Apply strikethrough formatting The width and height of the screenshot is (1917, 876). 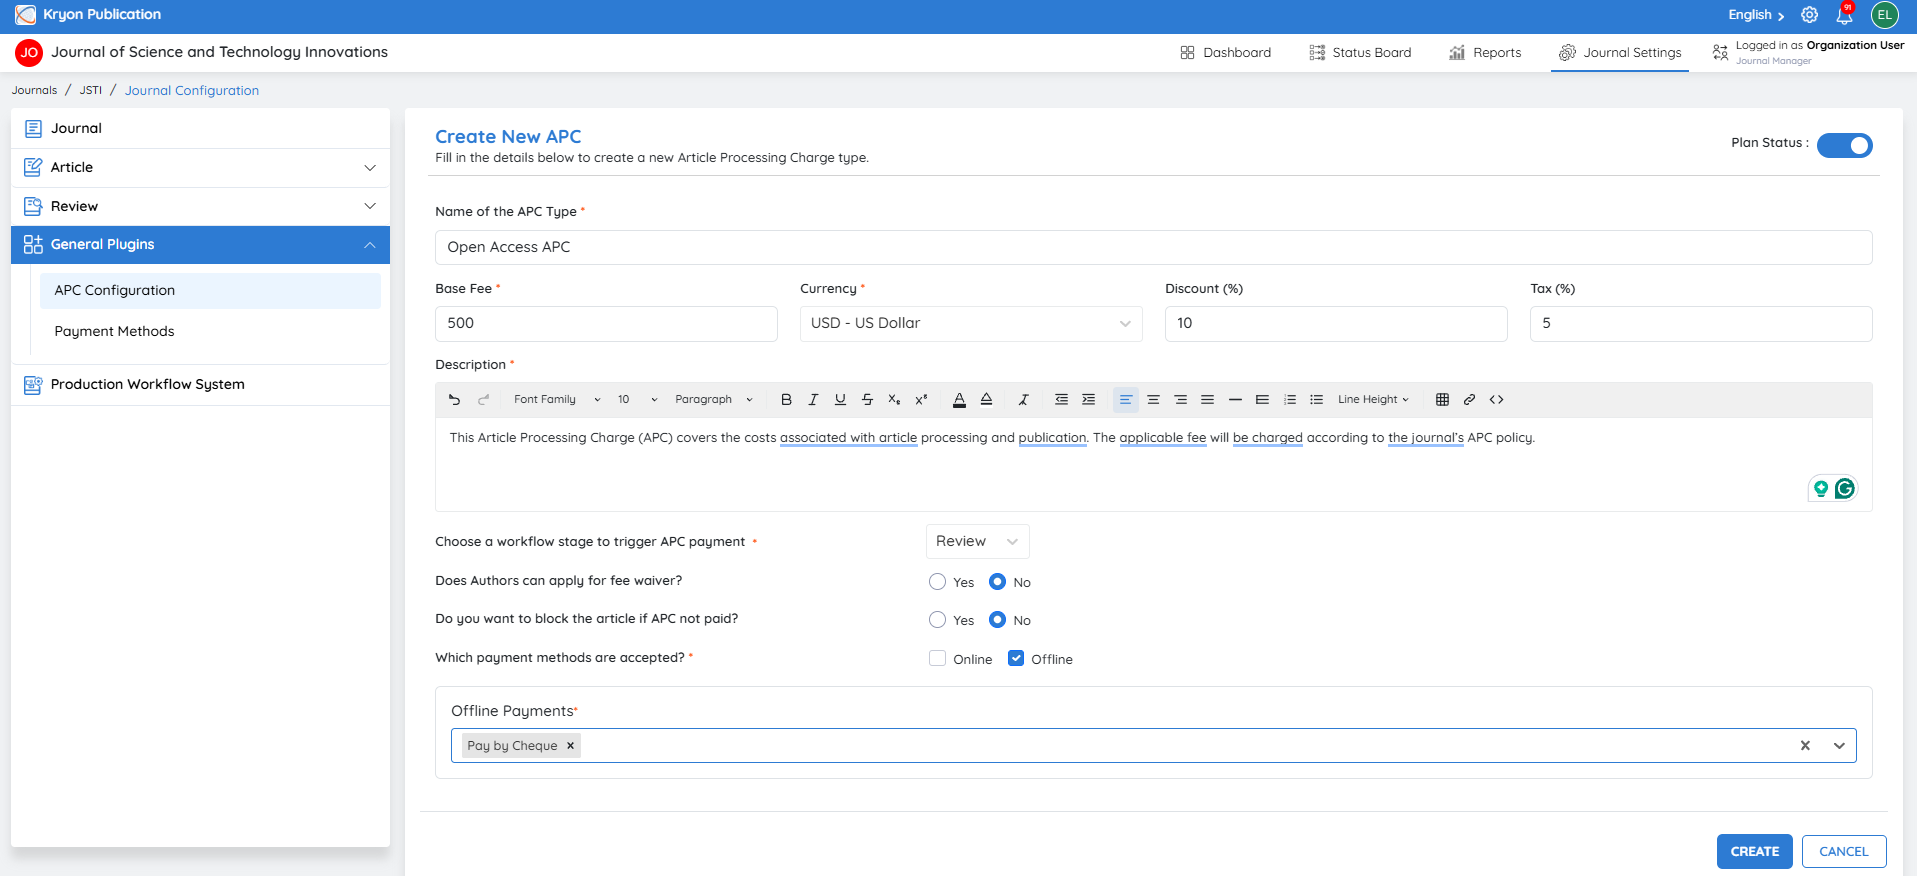(867, 400)
